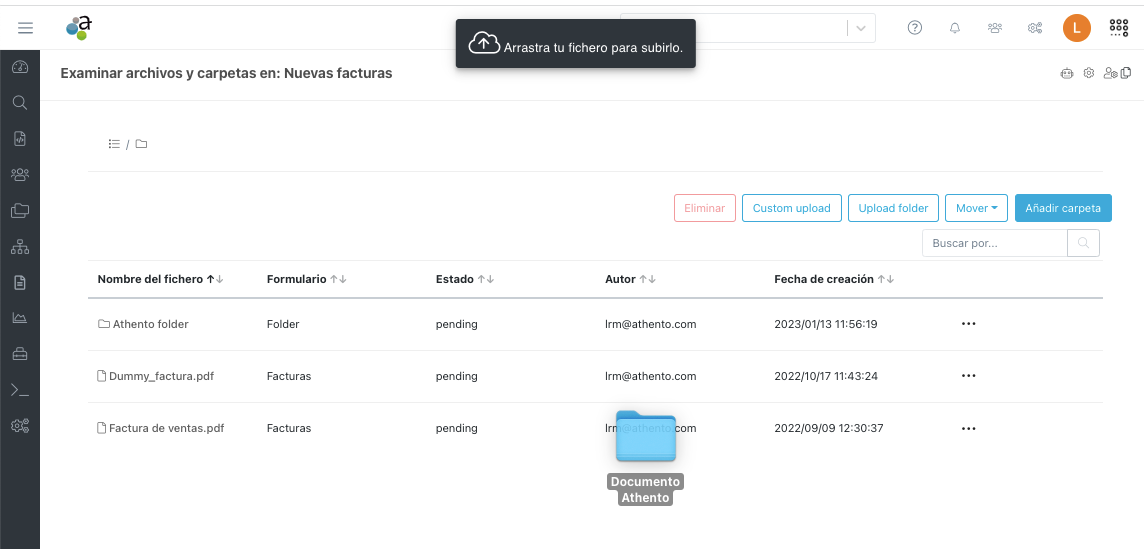Screen dimensions: 1144x549
Task: Open the dashboard gauge icon in sidebar
Action: (x=19, y=67)
